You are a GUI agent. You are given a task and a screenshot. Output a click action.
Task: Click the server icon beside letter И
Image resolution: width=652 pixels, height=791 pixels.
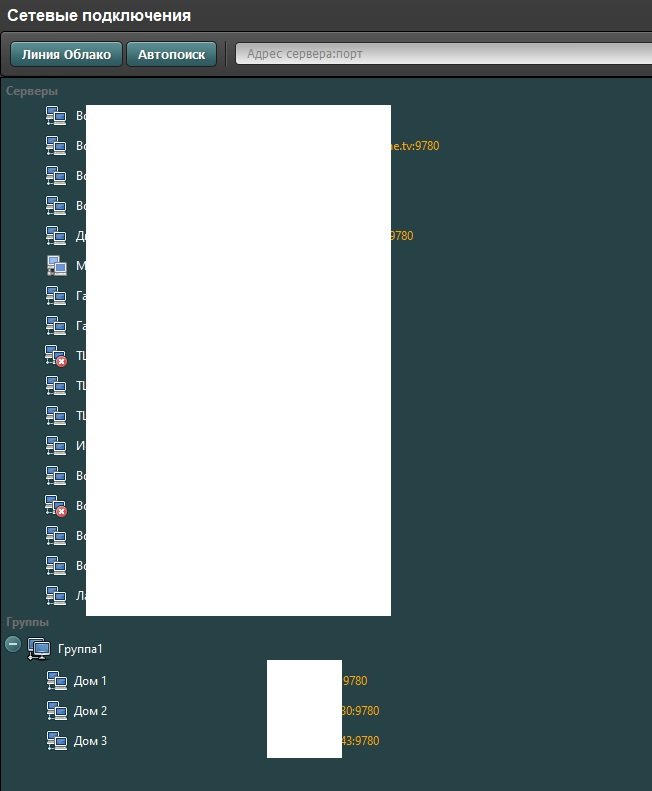[x=56, y=446]
